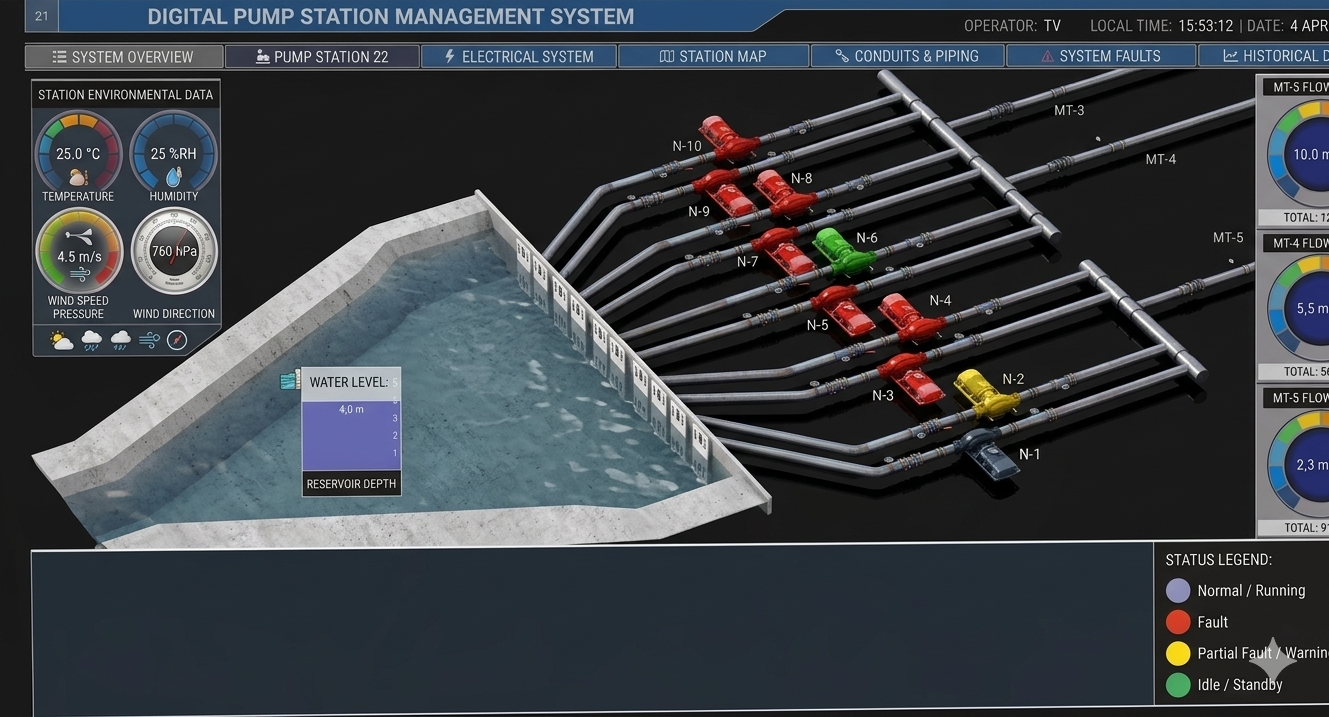1329x717 pixels.
Task: Click the Operator: TV field
Action: [x=1012, y=26]
